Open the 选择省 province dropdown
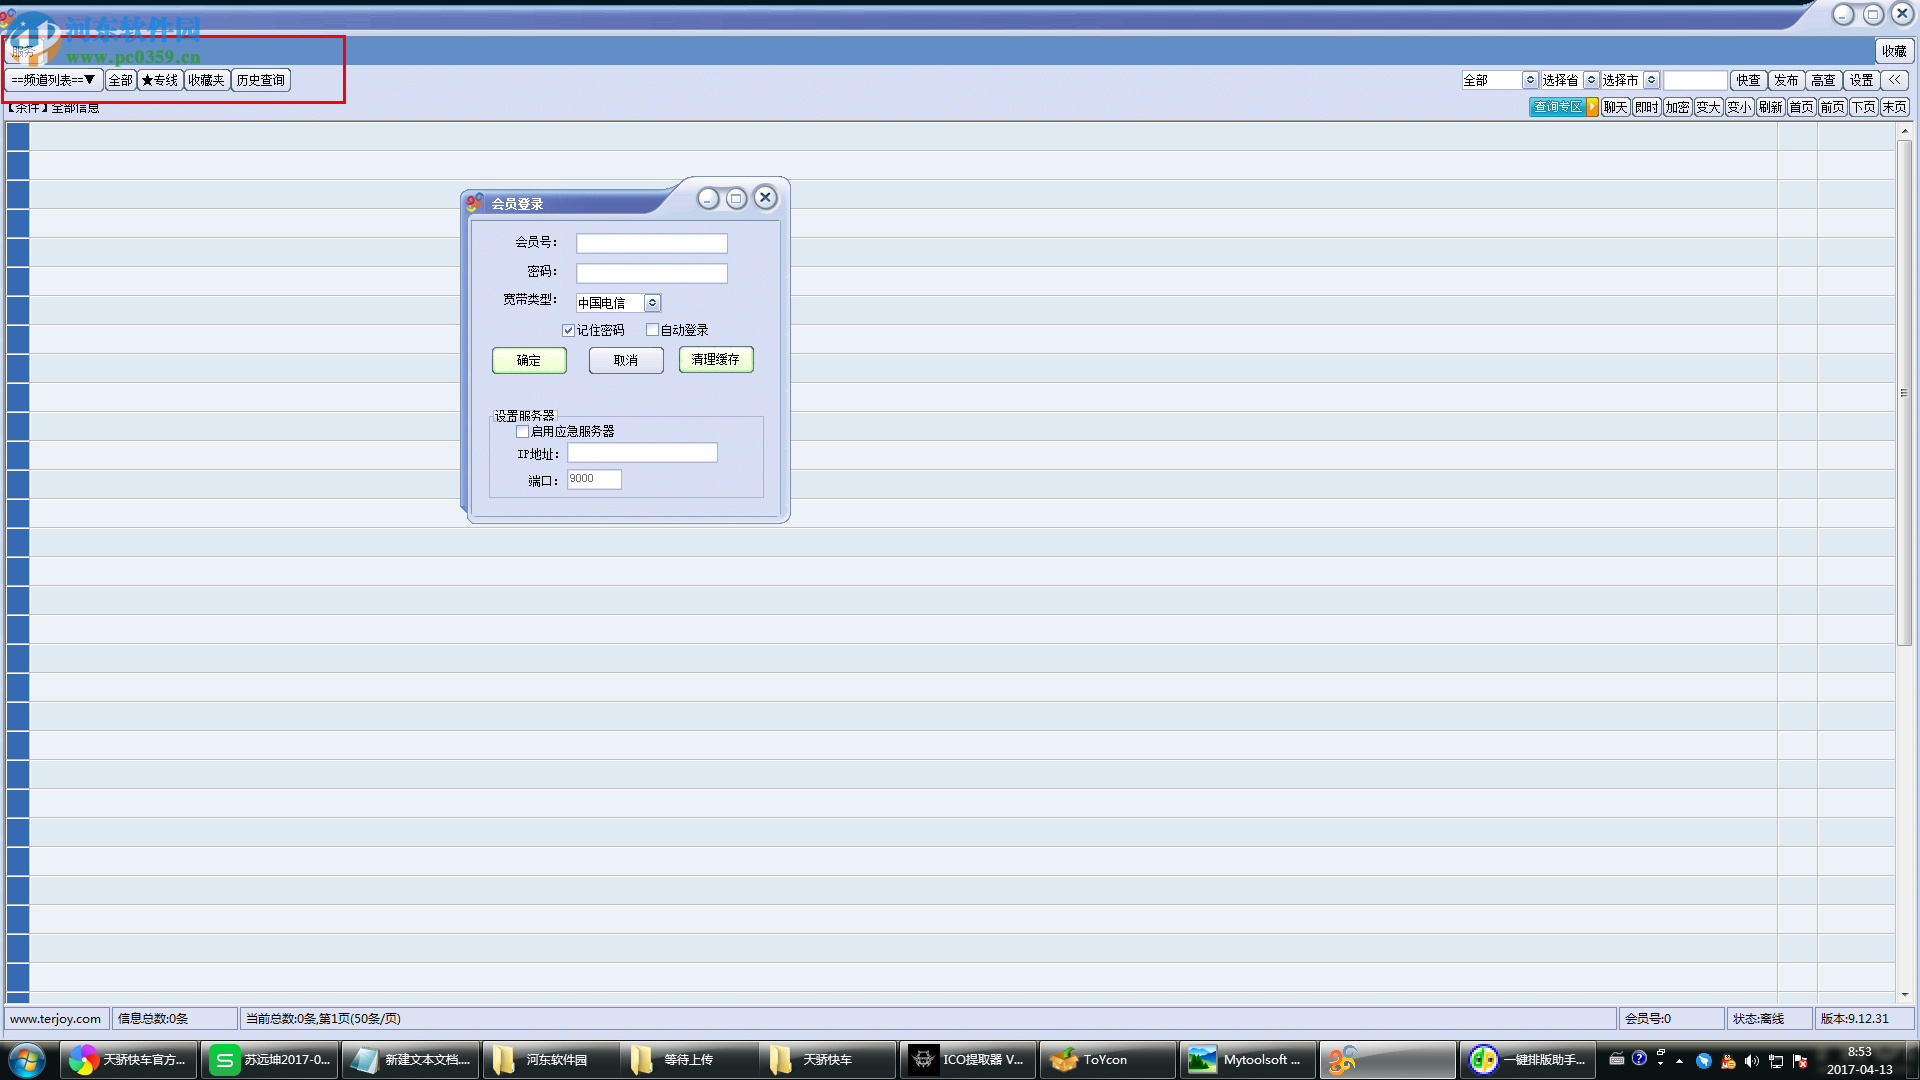This screenshot has height=1080, width=1920. [x=1591, y=80]
